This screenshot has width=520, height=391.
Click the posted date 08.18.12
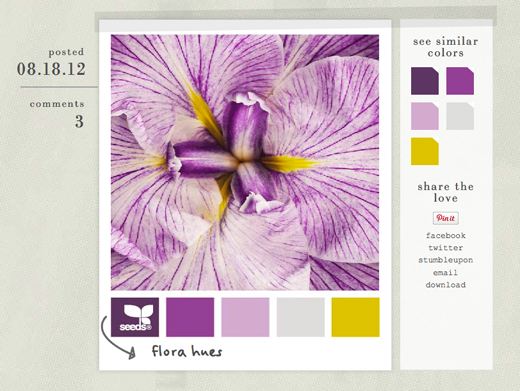(51, 69)
